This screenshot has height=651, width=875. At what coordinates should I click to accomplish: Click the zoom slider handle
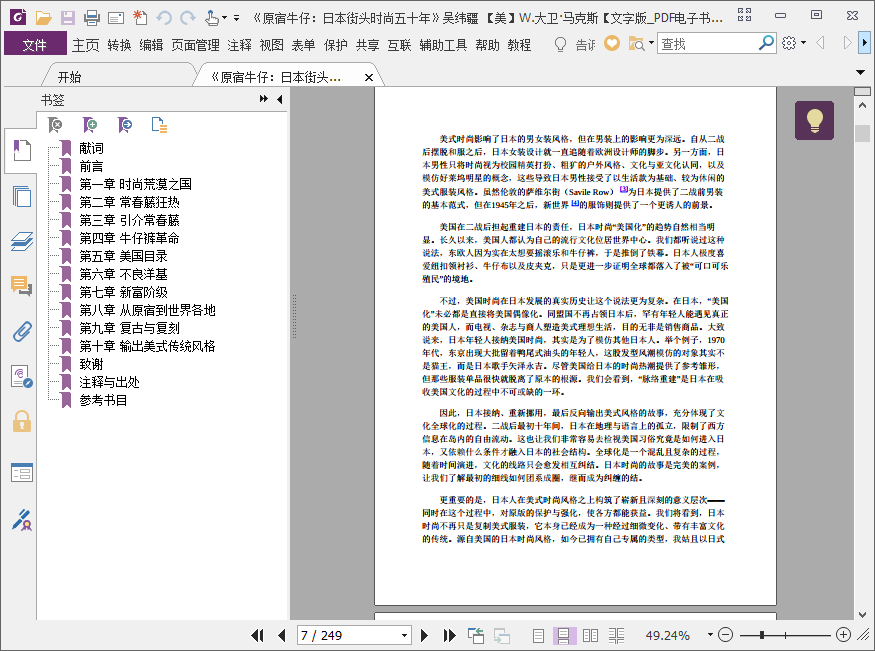(762, 635)
